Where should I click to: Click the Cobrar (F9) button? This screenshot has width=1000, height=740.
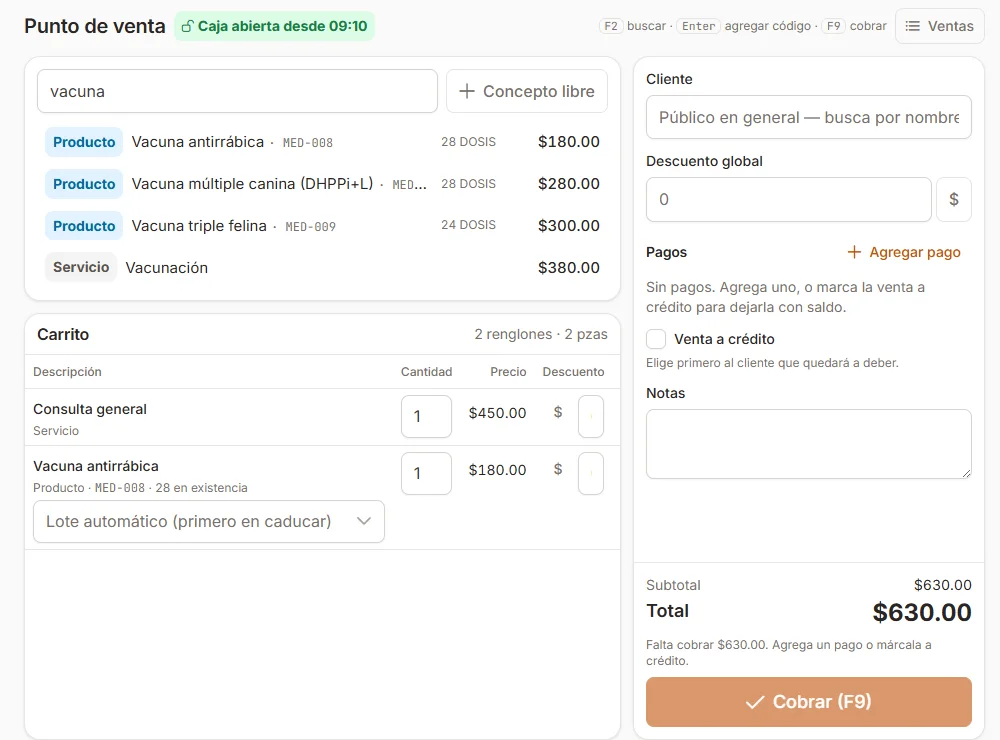coord(809,702)
